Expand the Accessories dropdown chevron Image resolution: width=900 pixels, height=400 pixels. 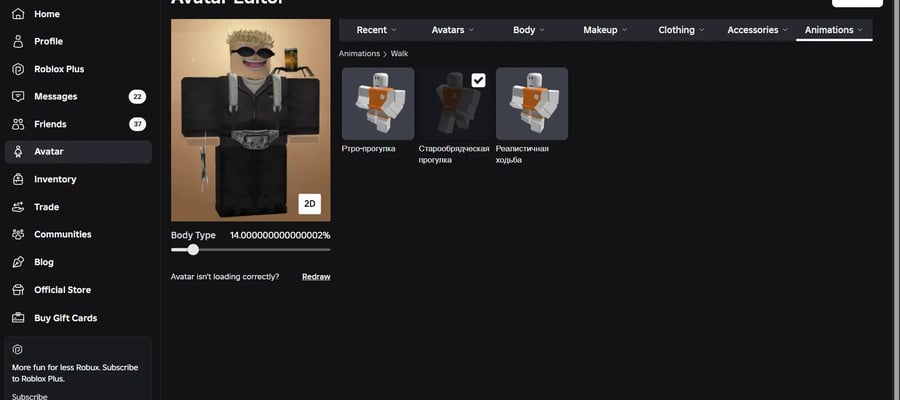pyautogui.click(x=785, y=30)
